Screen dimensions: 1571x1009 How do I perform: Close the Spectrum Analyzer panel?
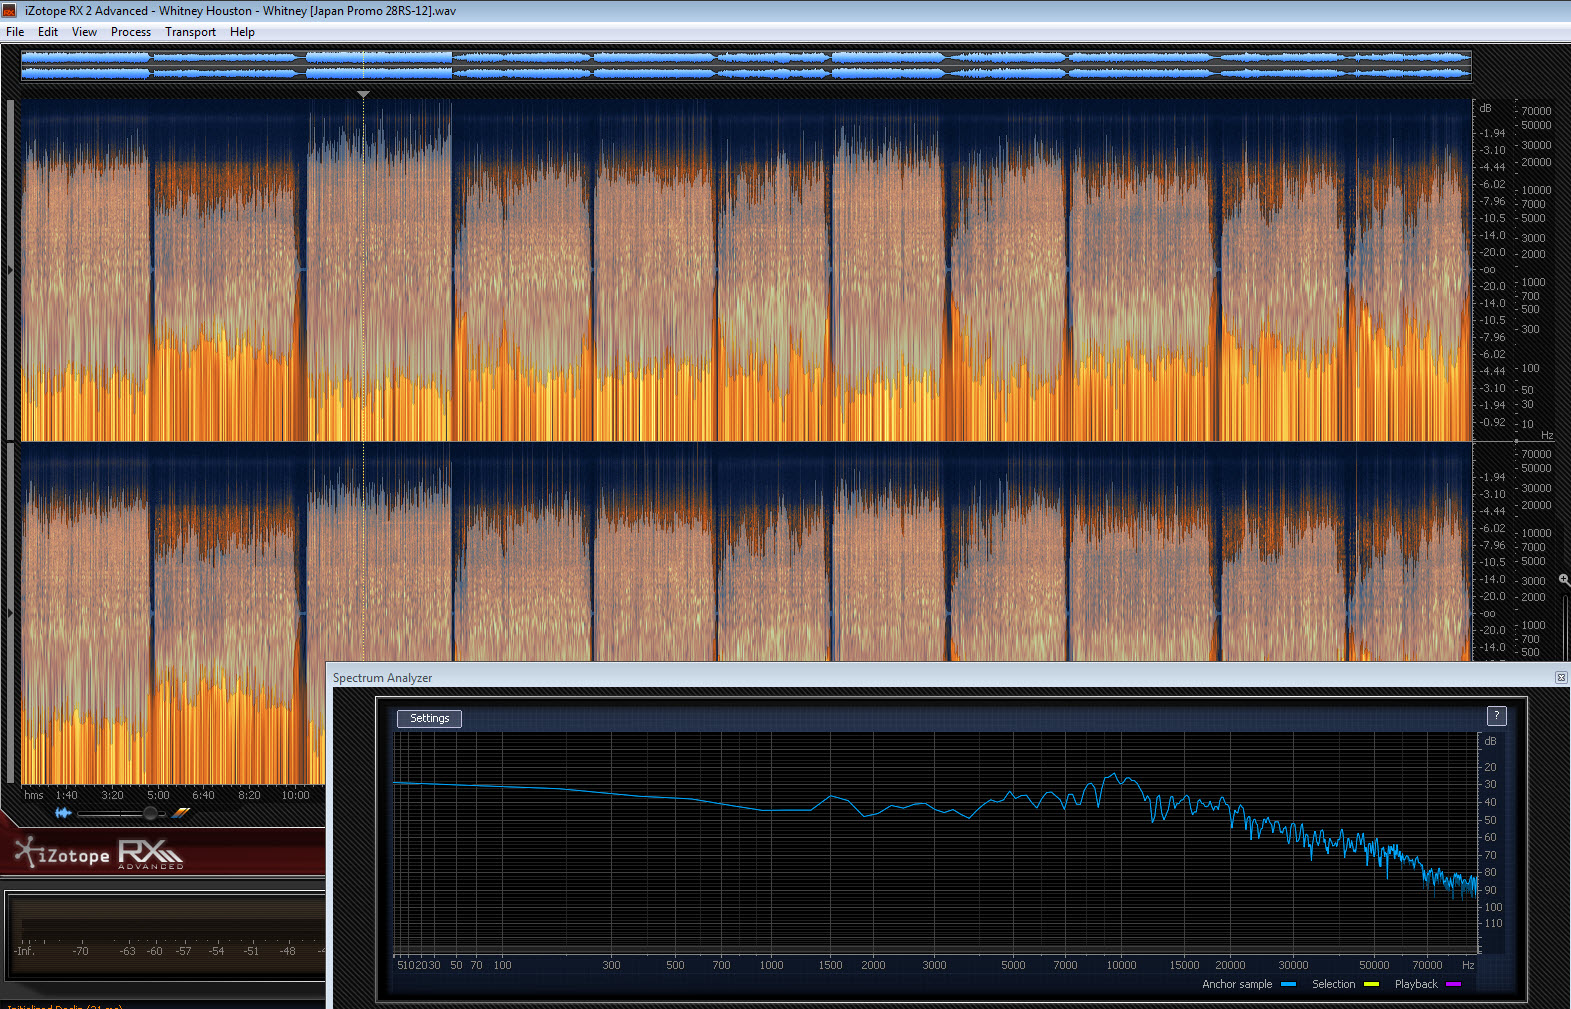[x=1561, y=678]
